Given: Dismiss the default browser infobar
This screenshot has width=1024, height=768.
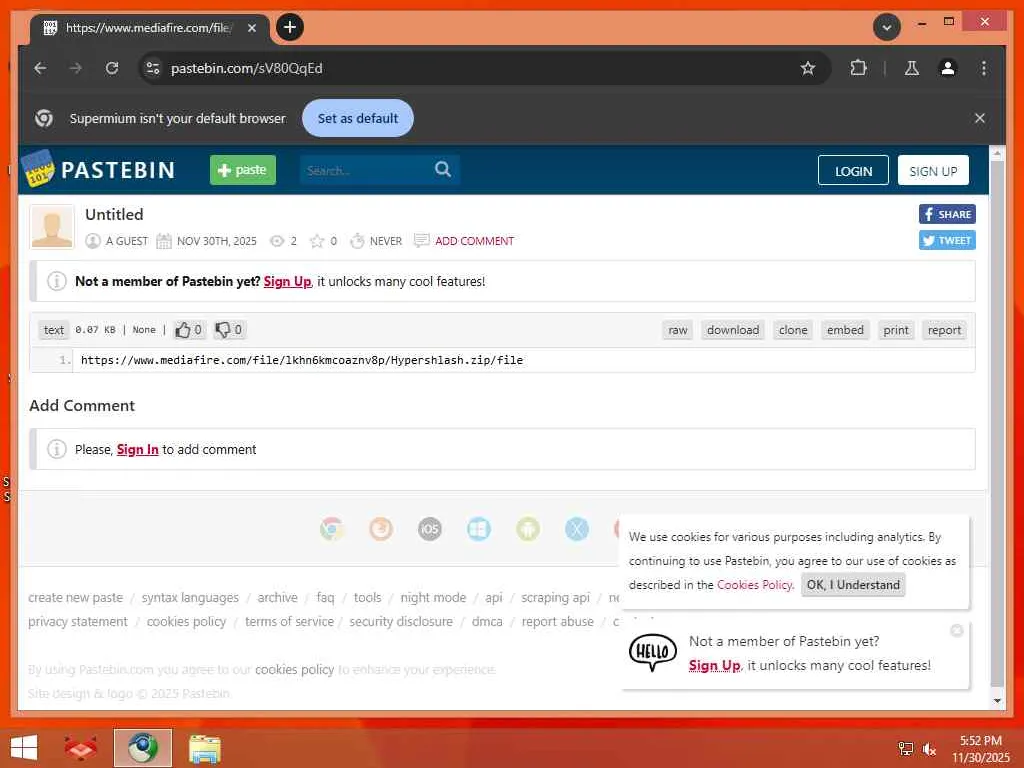Looking at the screenshot, I should tap(980, 118).
